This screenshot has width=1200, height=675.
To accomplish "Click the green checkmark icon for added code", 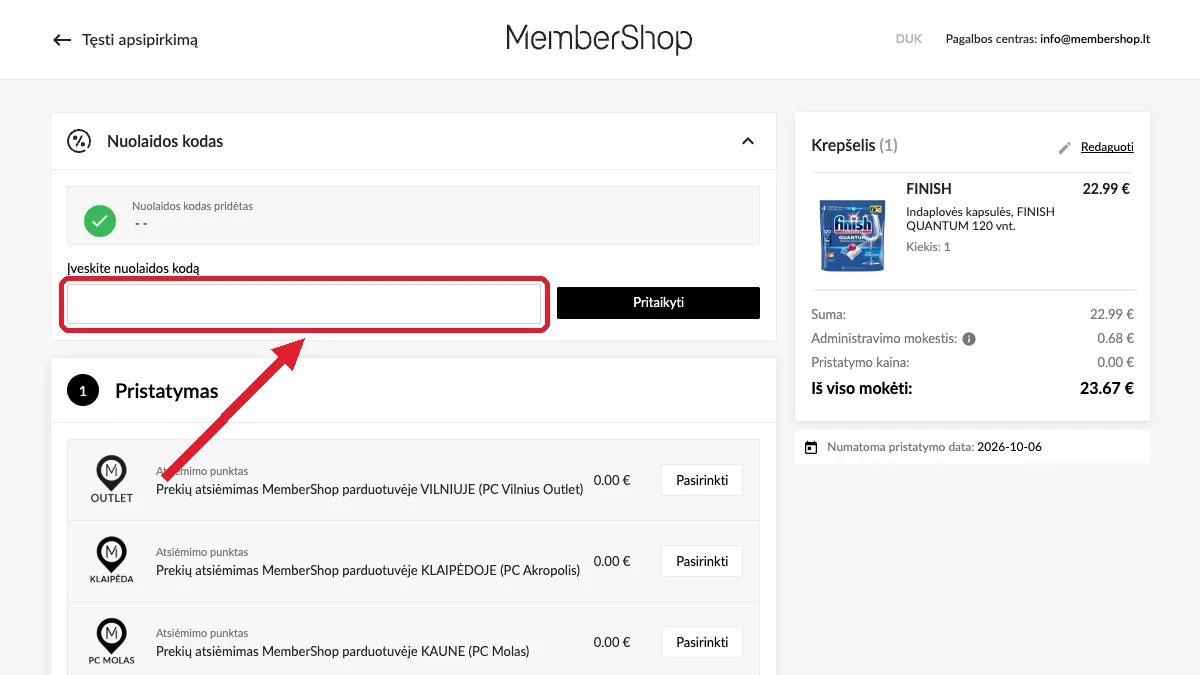I will (x=99, y=220).
